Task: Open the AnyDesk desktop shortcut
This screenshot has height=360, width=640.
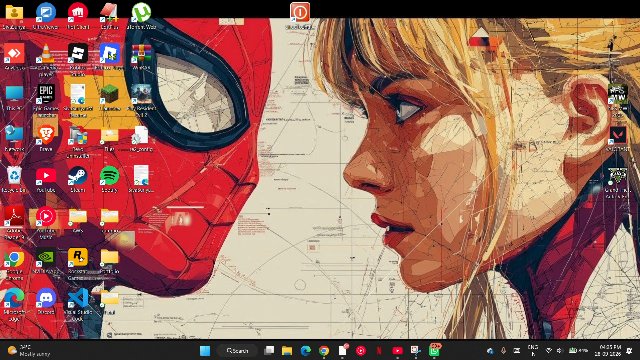Action: click(x=14, y=53)
